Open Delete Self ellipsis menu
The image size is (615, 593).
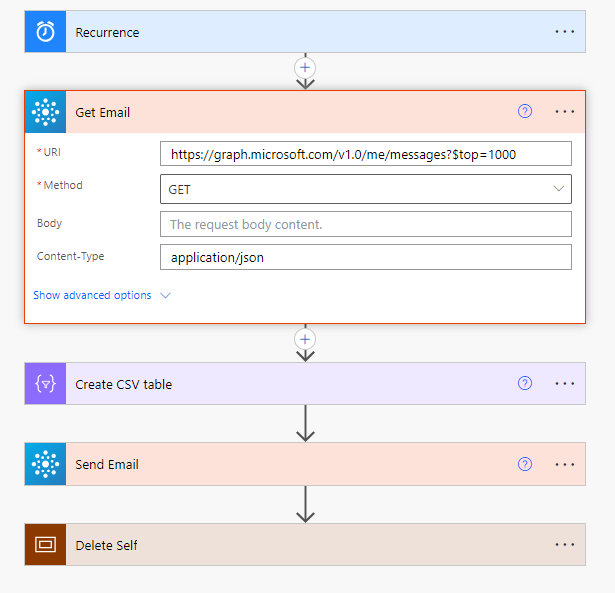565,545
